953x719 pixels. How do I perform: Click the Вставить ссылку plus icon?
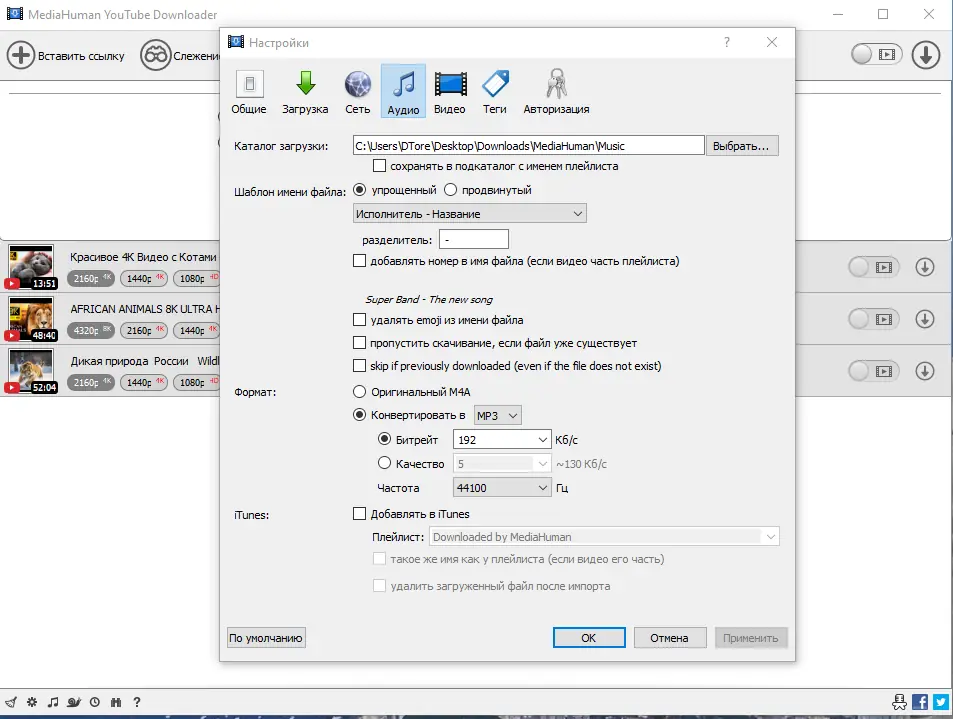click(x=21, y=55)
